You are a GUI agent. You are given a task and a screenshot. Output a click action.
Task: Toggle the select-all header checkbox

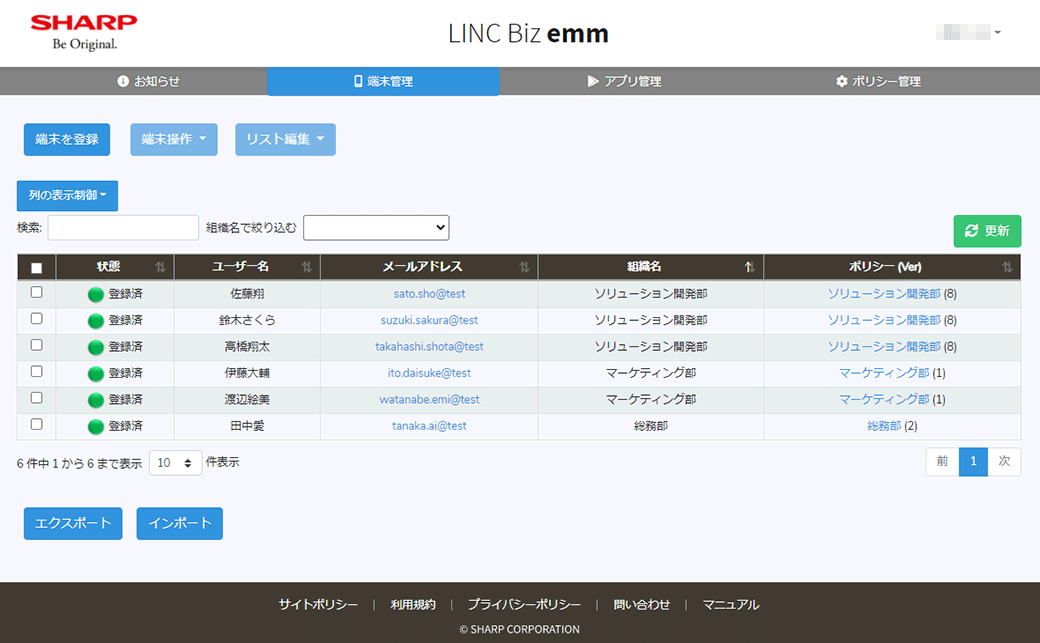36,268
